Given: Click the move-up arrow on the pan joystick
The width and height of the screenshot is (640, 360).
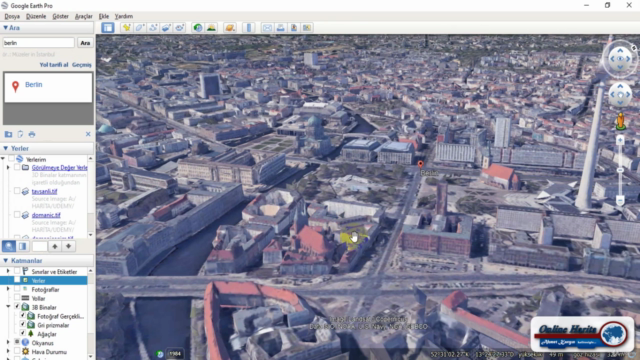Looking at the screenshot, I should (x=620, y=87).
